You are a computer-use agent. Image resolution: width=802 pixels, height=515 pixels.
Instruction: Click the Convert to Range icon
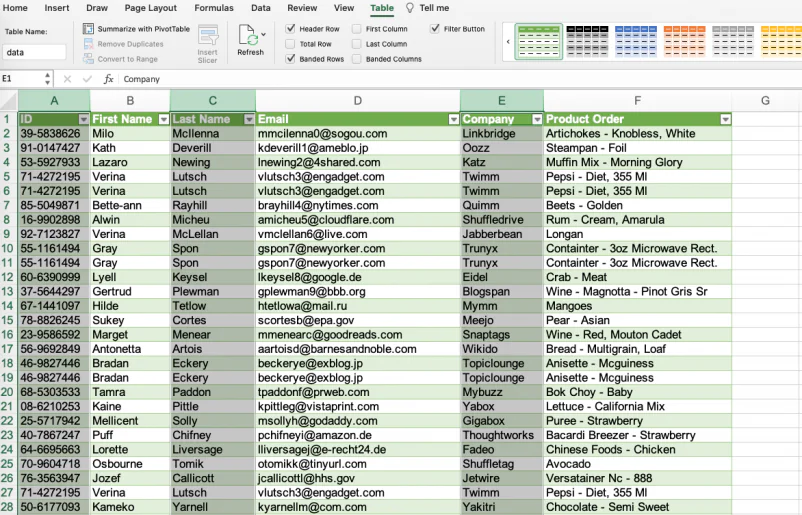click(x=88, y=59)
